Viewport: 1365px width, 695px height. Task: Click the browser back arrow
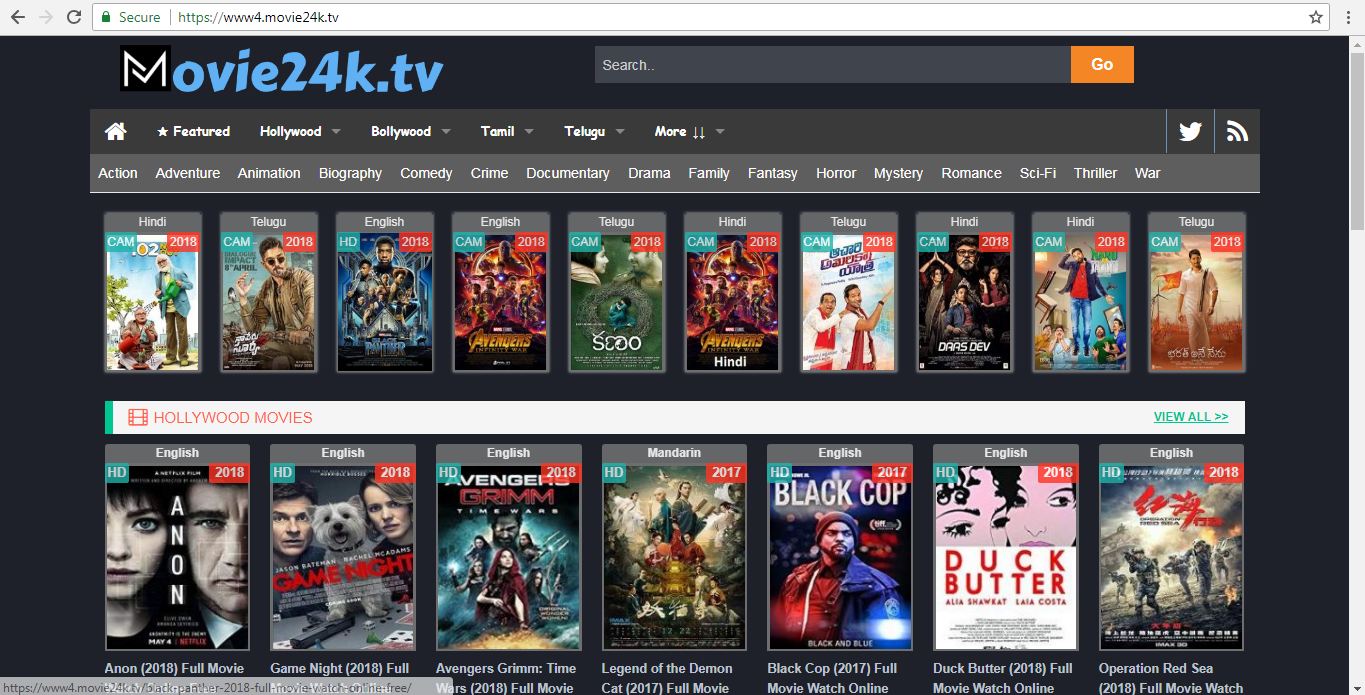click(17, 17)
